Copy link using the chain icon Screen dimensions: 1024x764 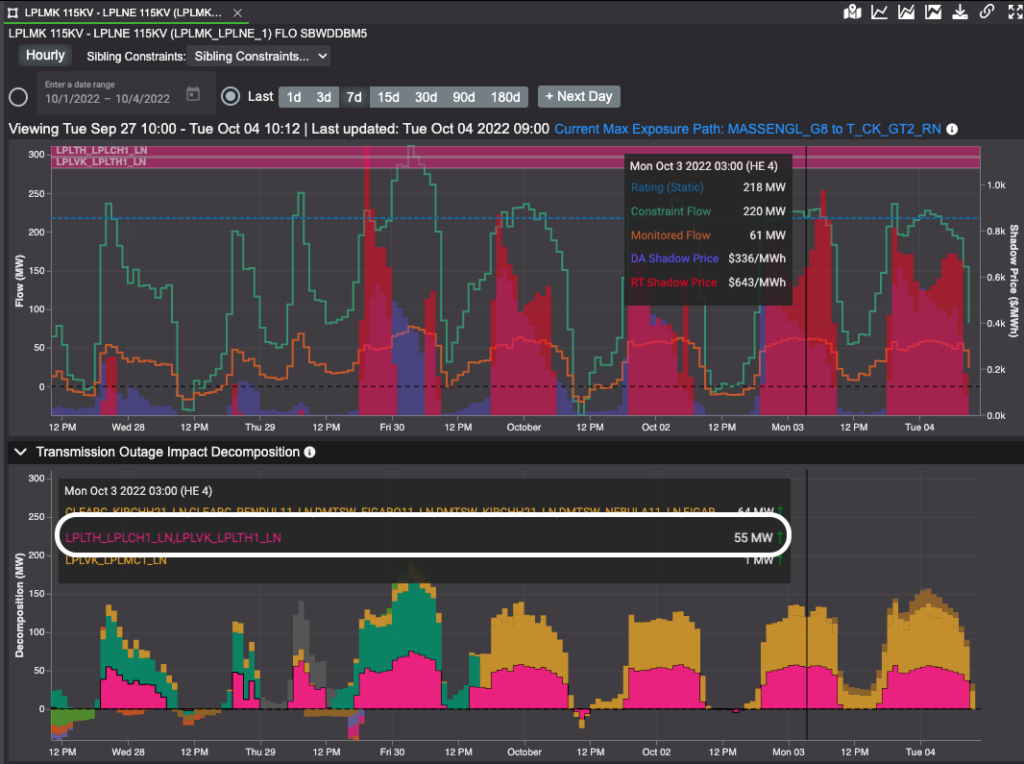pos(986,12)
